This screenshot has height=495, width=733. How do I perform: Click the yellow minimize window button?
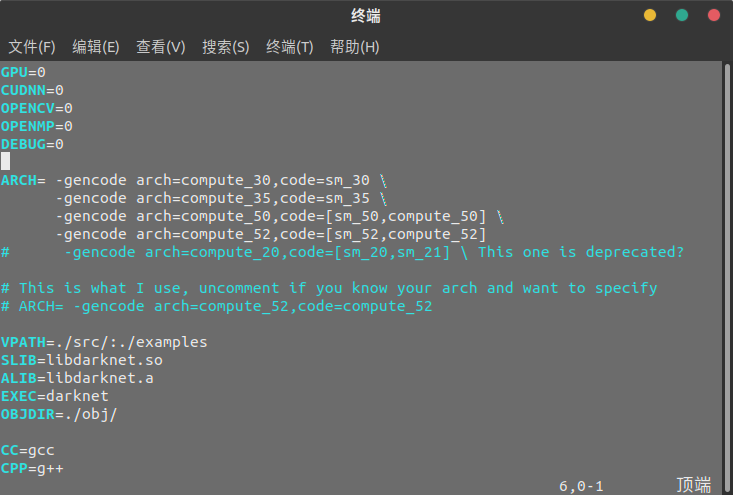point(650,15)
